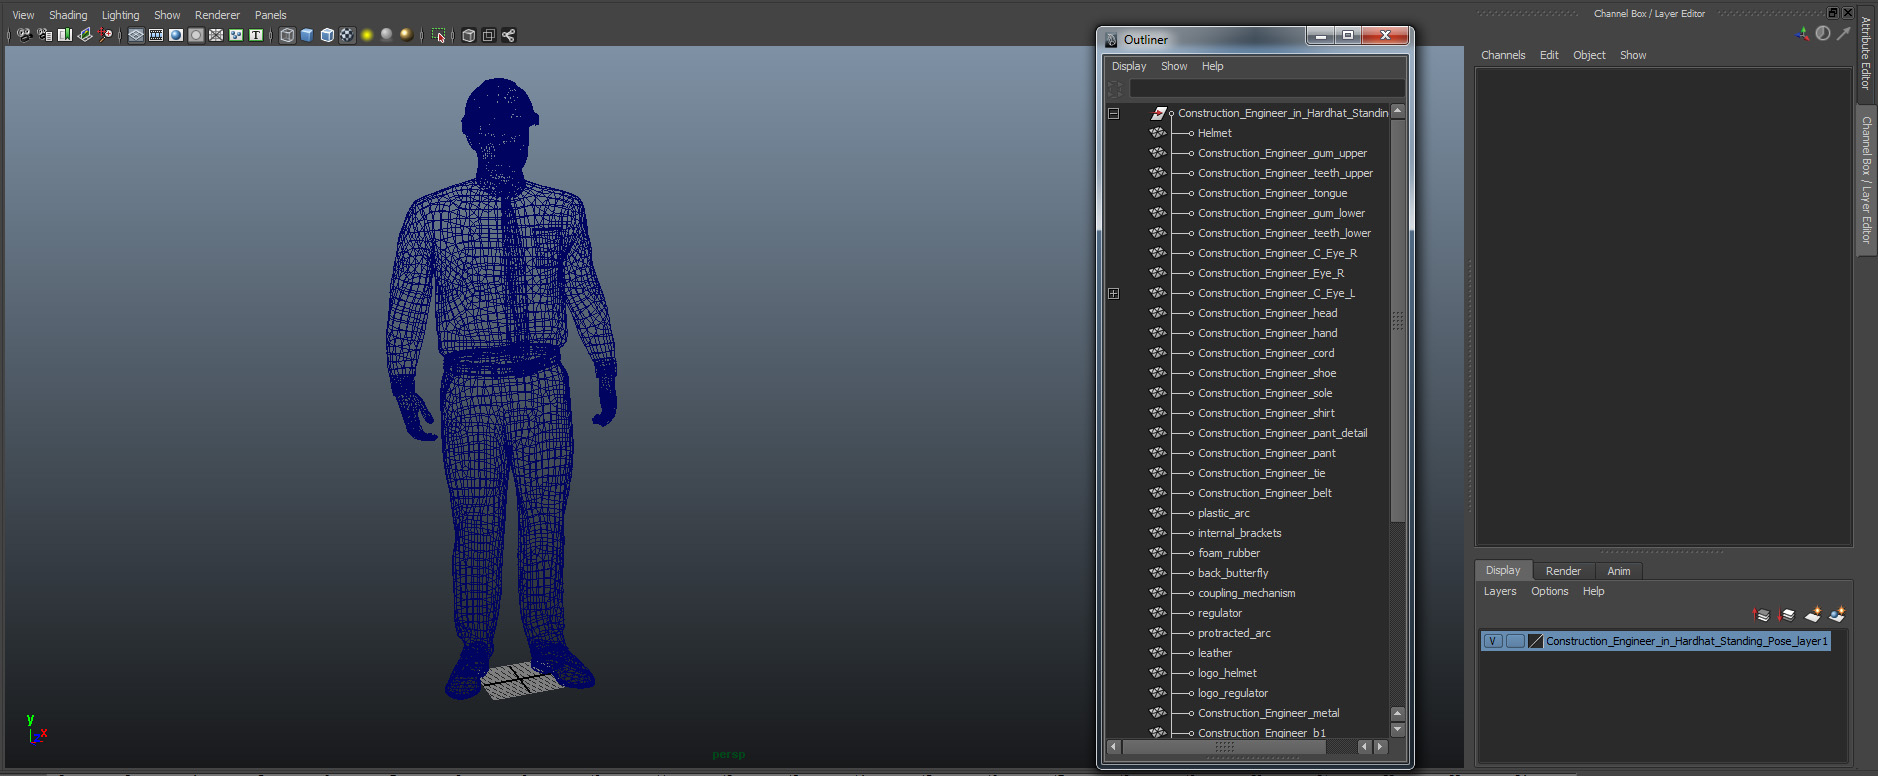Image resolution: width=1878 pixels, height=776 pixels.
Task: Select Construction_Engineer_head in the Outliner
Action: tap(1267, 313)
